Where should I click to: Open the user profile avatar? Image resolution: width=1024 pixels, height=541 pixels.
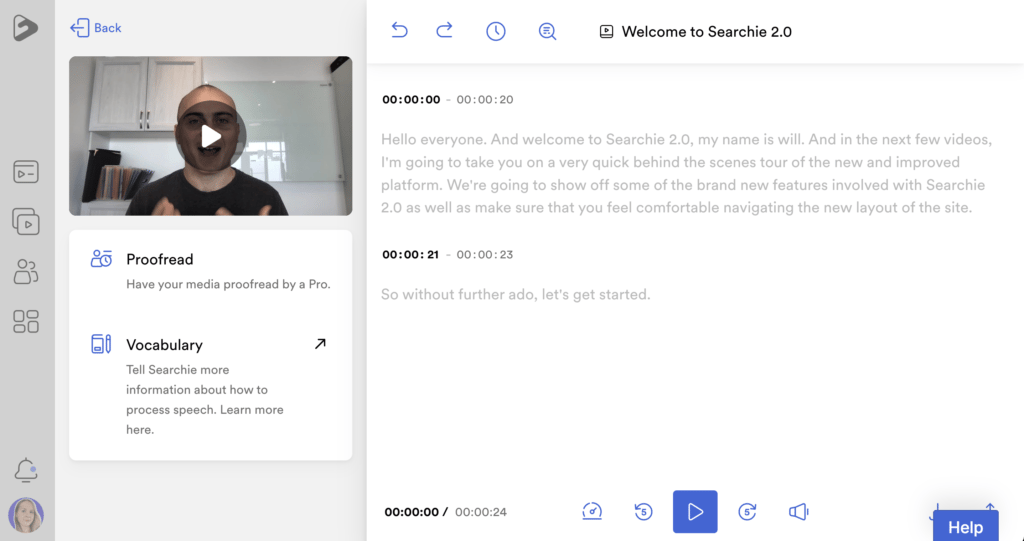26,515
